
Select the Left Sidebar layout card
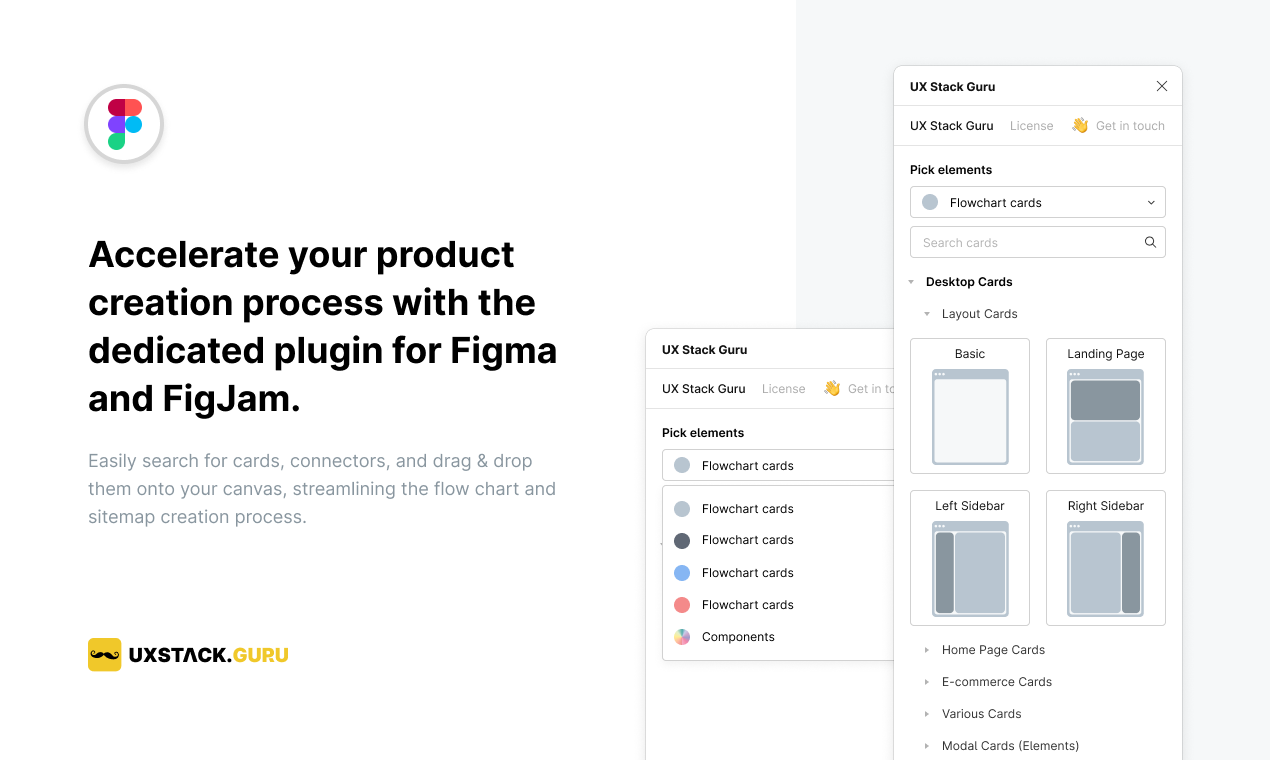[x=970, y=558]
